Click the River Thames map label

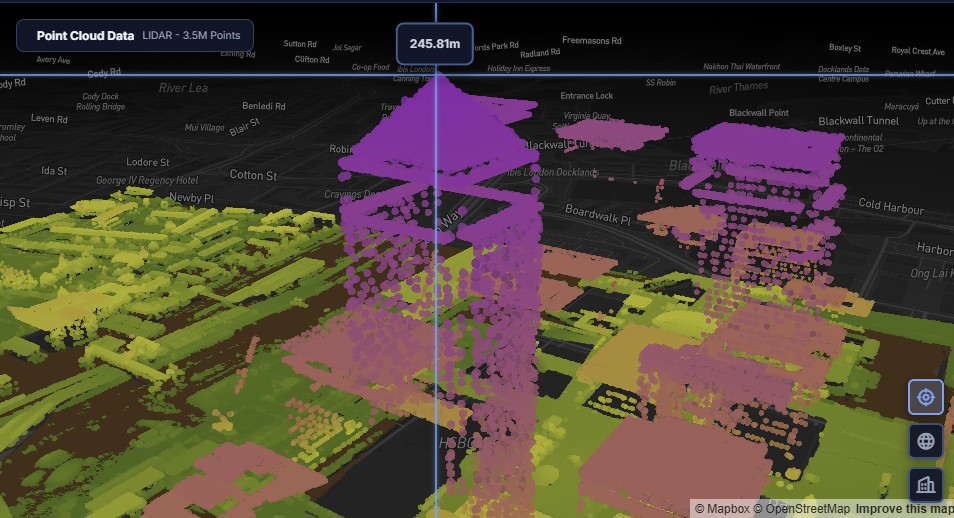coord(738,88)
